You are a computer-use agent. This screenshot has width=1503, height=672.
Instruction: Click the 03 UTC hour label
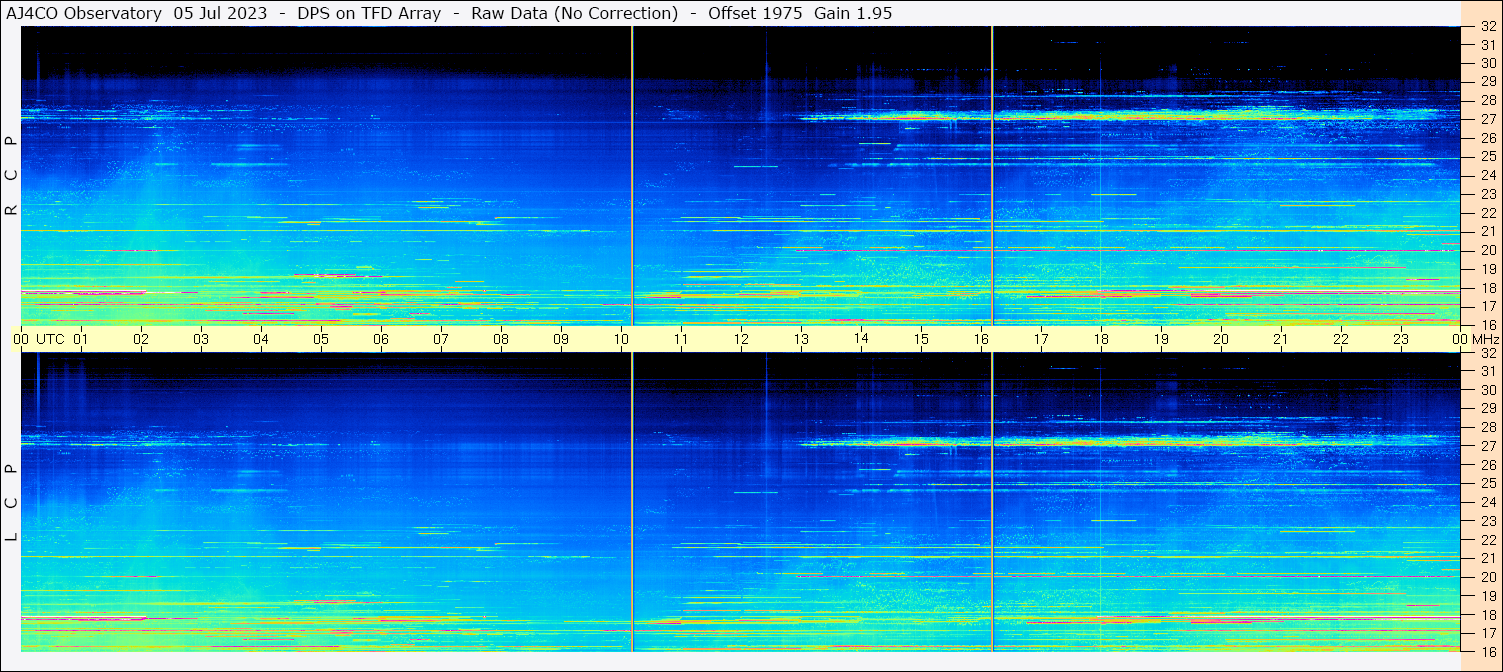click(201, 339)
